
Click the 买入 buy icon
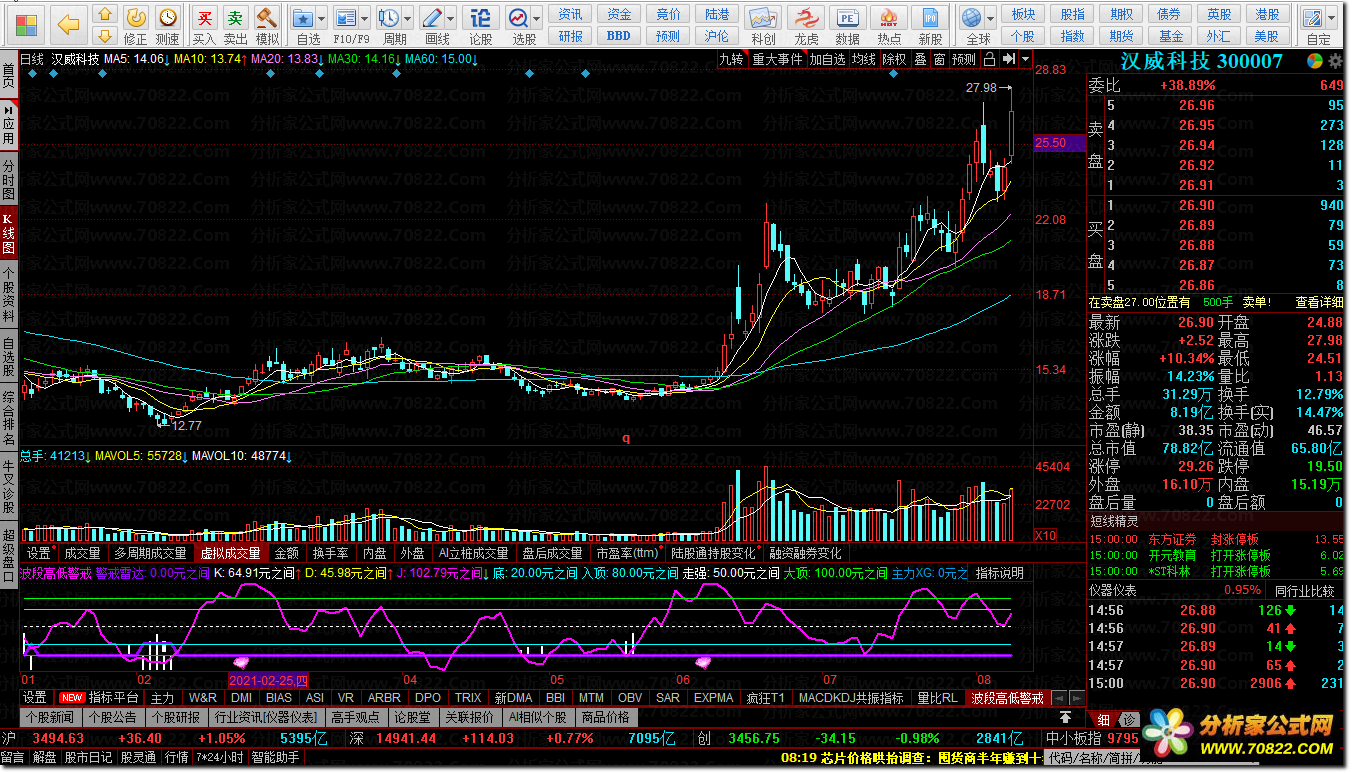tap(205, 26)
